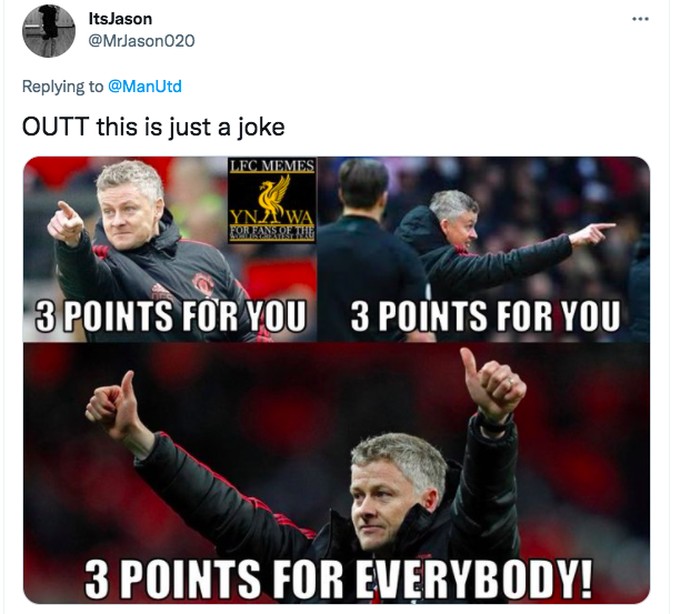Open the @MrJason020 handle

pyautogui.click(x=142, y=41)
